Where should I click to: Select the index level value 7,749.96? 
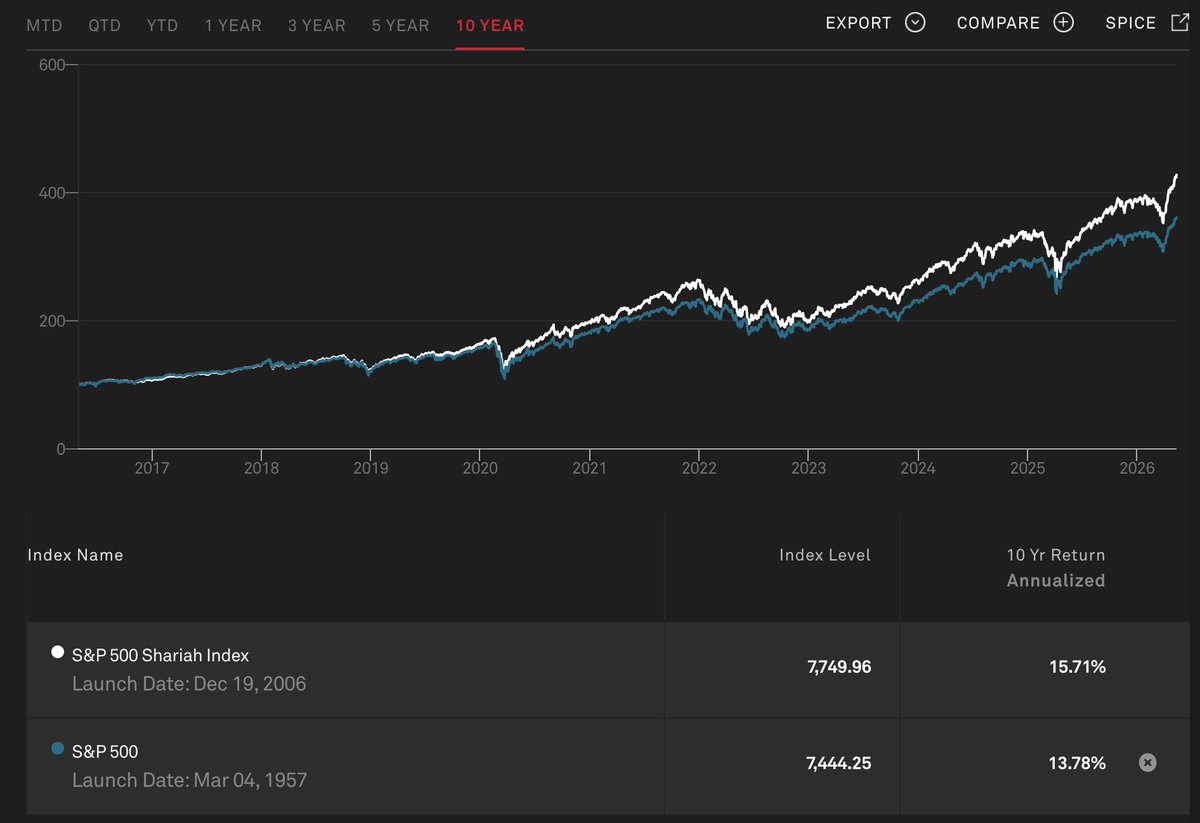[x=839, y=667]
